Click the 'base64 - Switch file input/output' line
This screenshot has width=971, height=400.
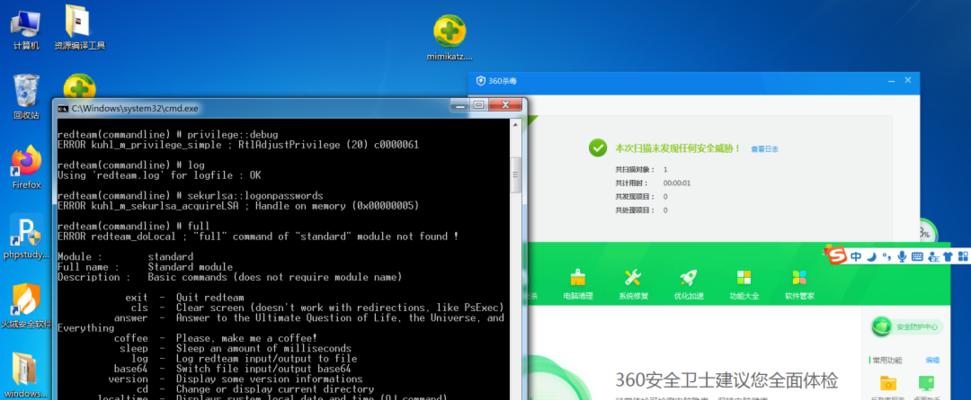pos(232,368)
